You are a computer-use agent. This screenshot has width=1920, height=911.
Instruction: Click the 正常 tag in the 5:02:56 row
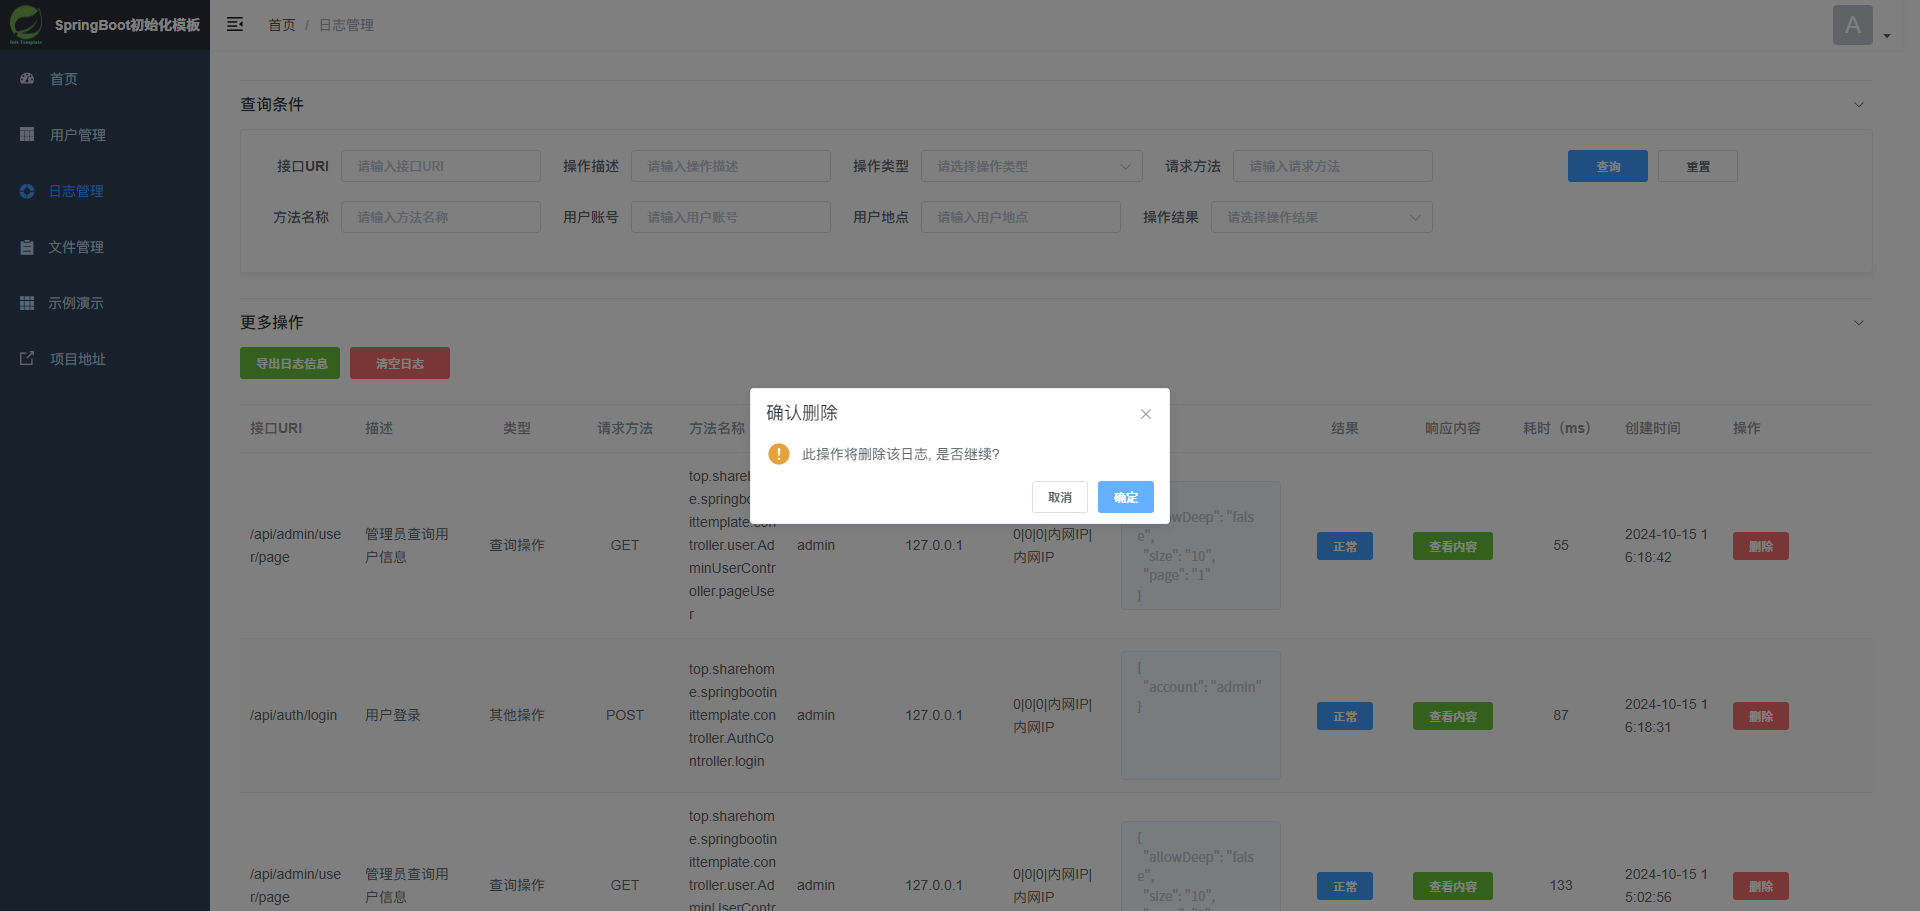(1345, 886)
